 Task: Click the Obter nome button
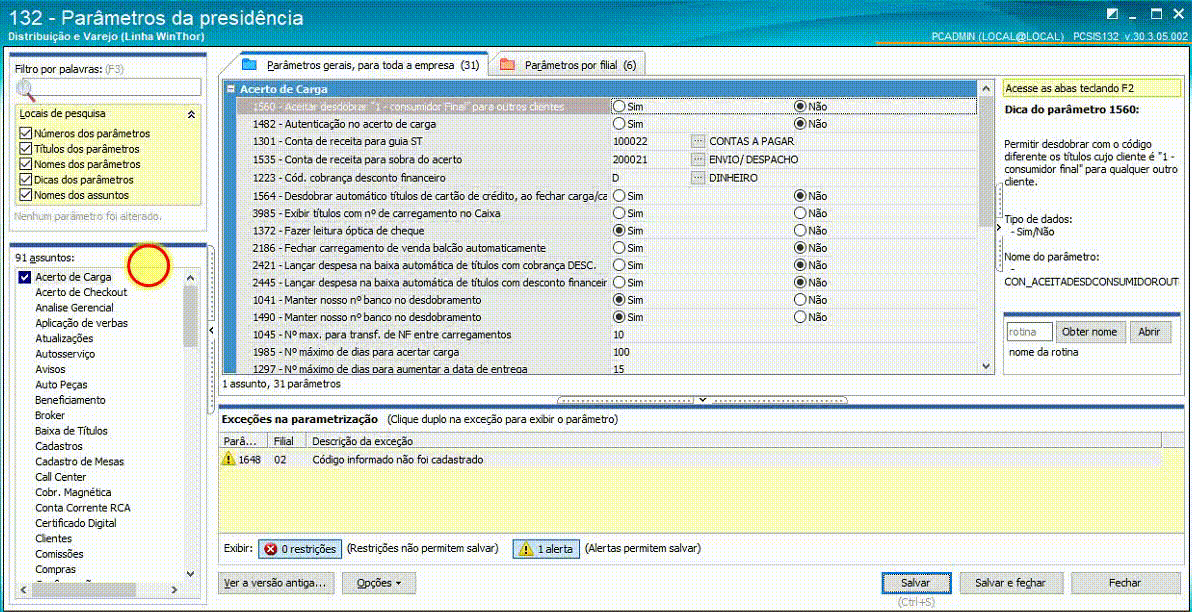point(1089,332)
